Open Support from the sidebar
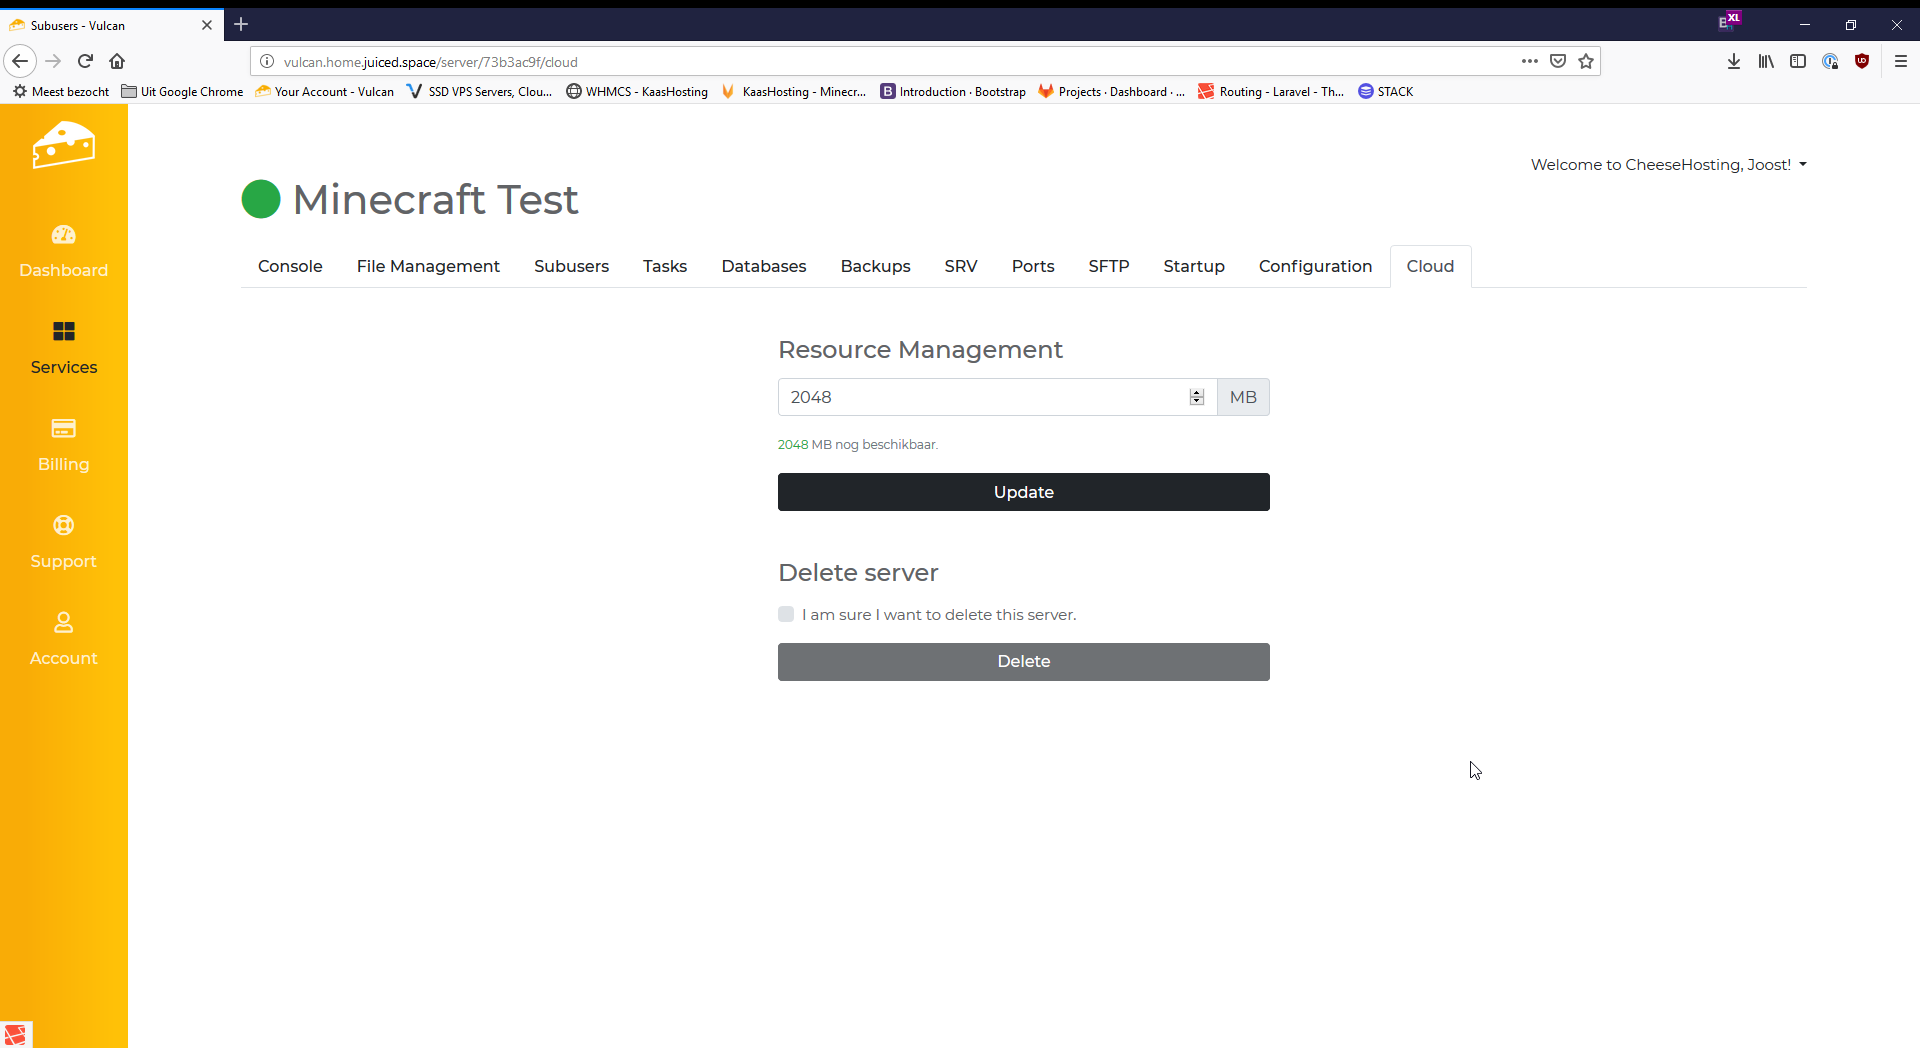Image resolution: width=1920 pixels, height=1048 pixels. point(63,542)
